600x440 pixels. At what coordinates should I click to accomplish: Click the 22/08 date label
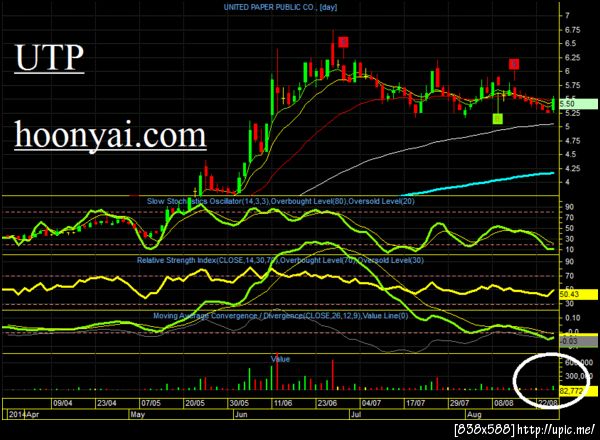coord(548,403)
